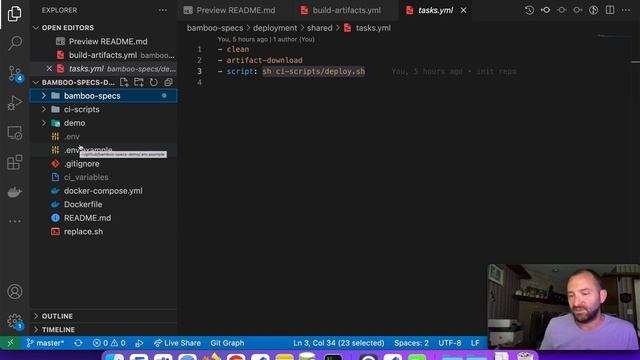Open editor more actions menu
This screenshot has width=640, height=360.
coord(626,10)
